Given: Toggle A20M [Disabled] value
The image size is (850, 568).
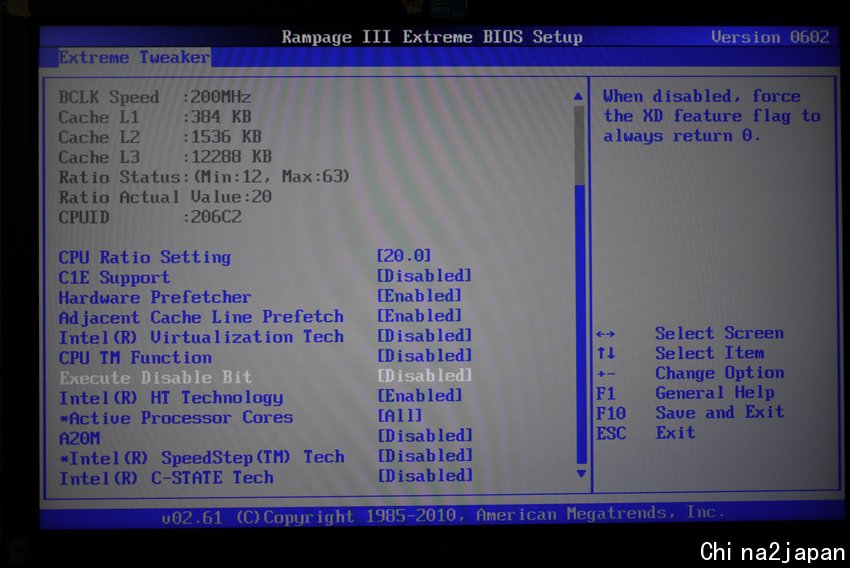Looking at the screenshot, I should coord(424,435).
